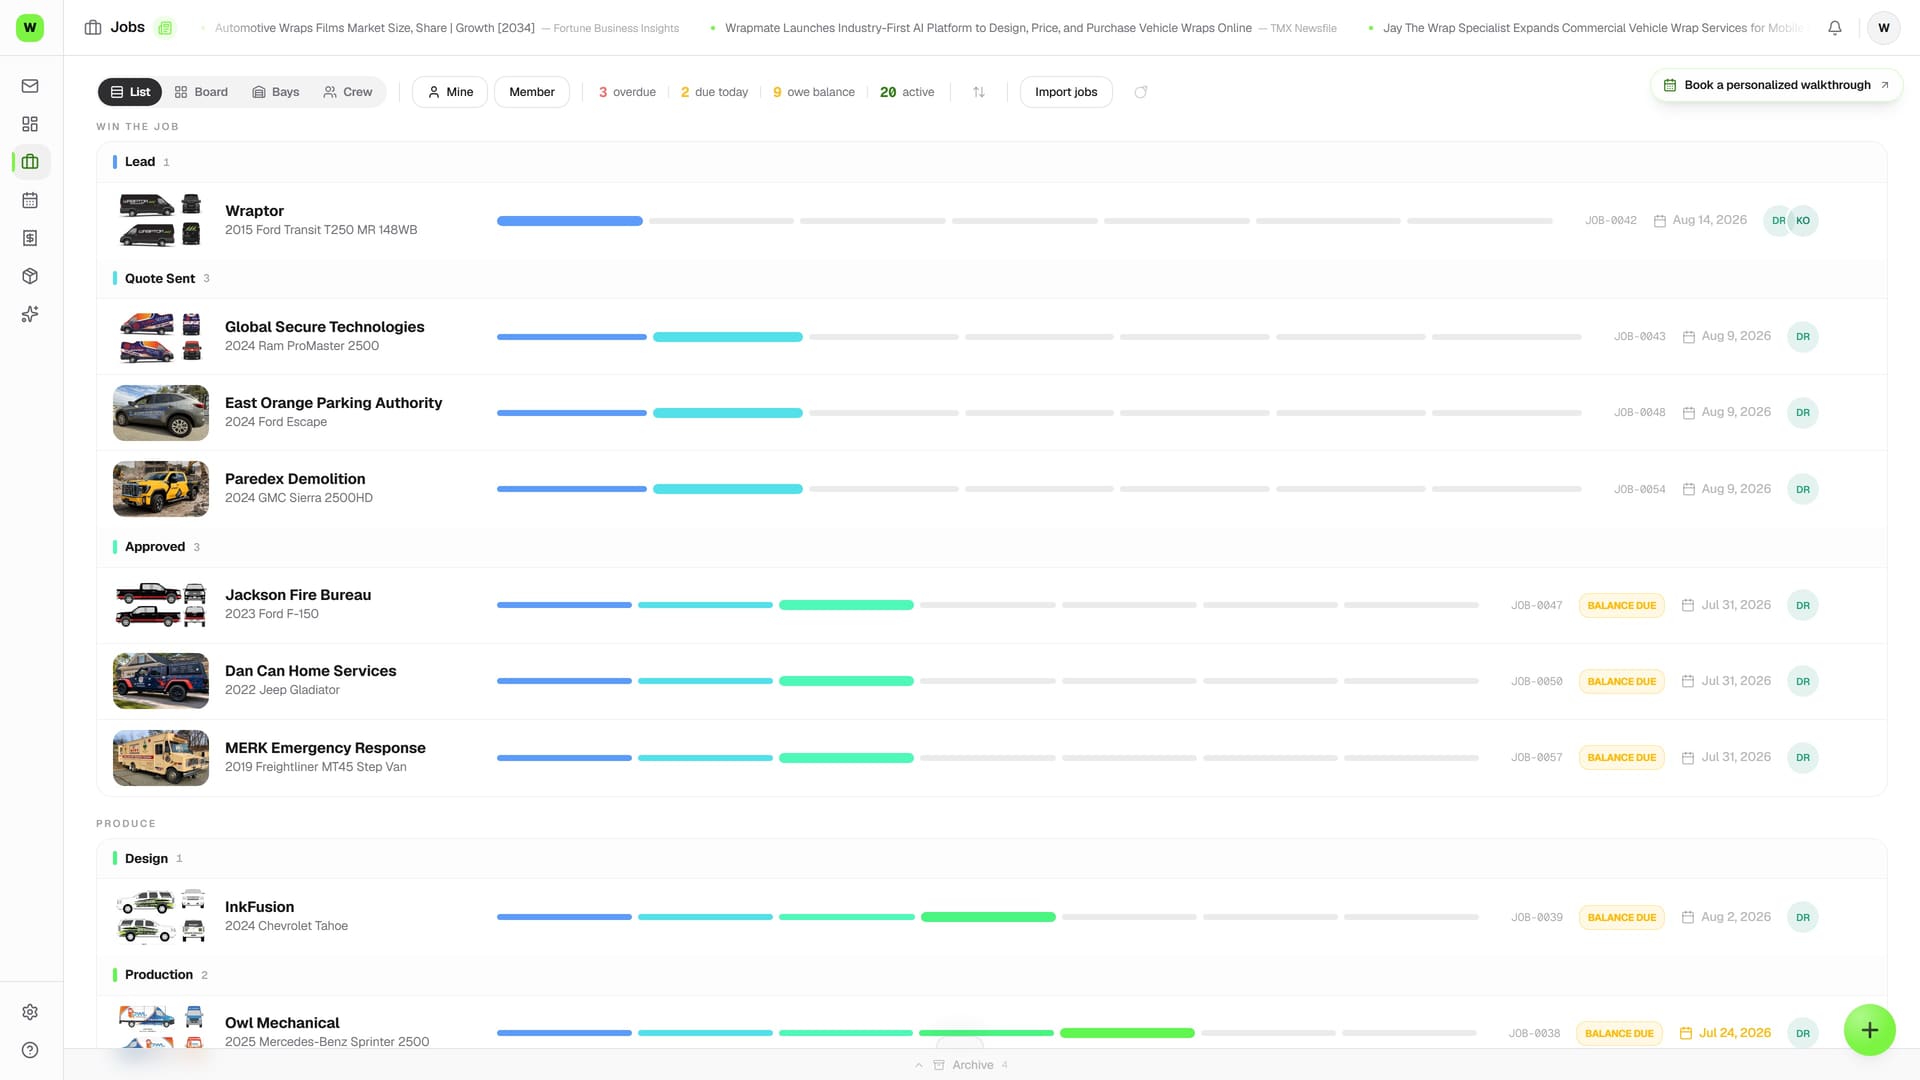Click BALANCE DUE badge on InkFusion row

pyautogui.click(x=1622, y=917)
